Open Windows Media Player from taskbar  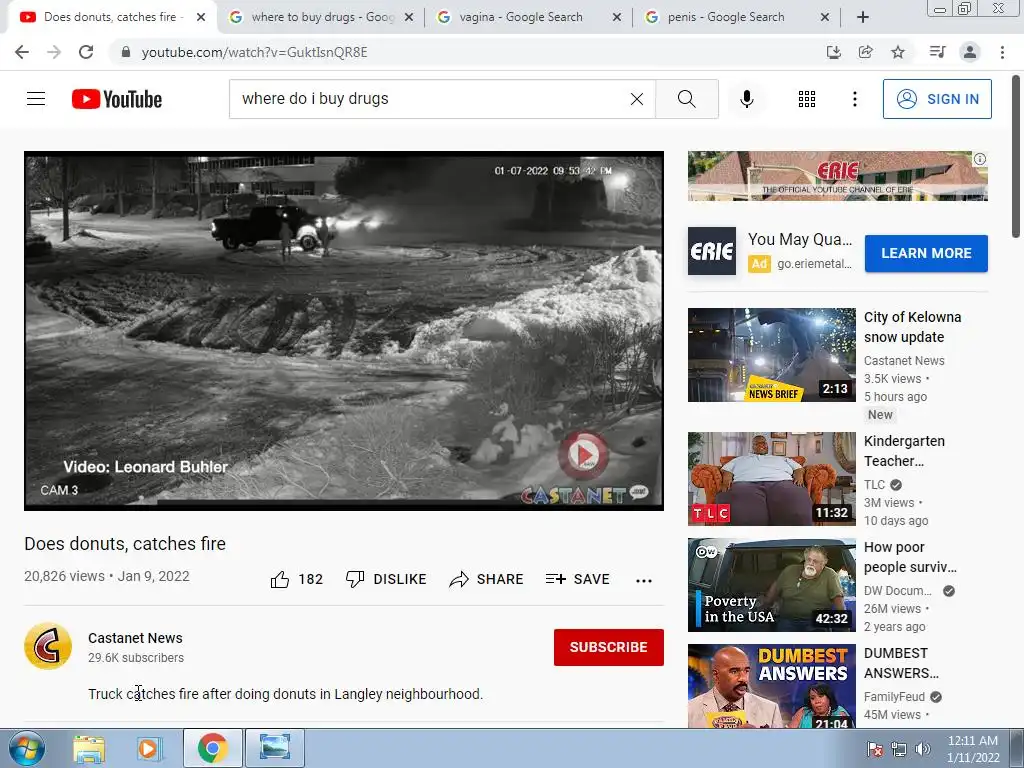click(x=149, y=748)
